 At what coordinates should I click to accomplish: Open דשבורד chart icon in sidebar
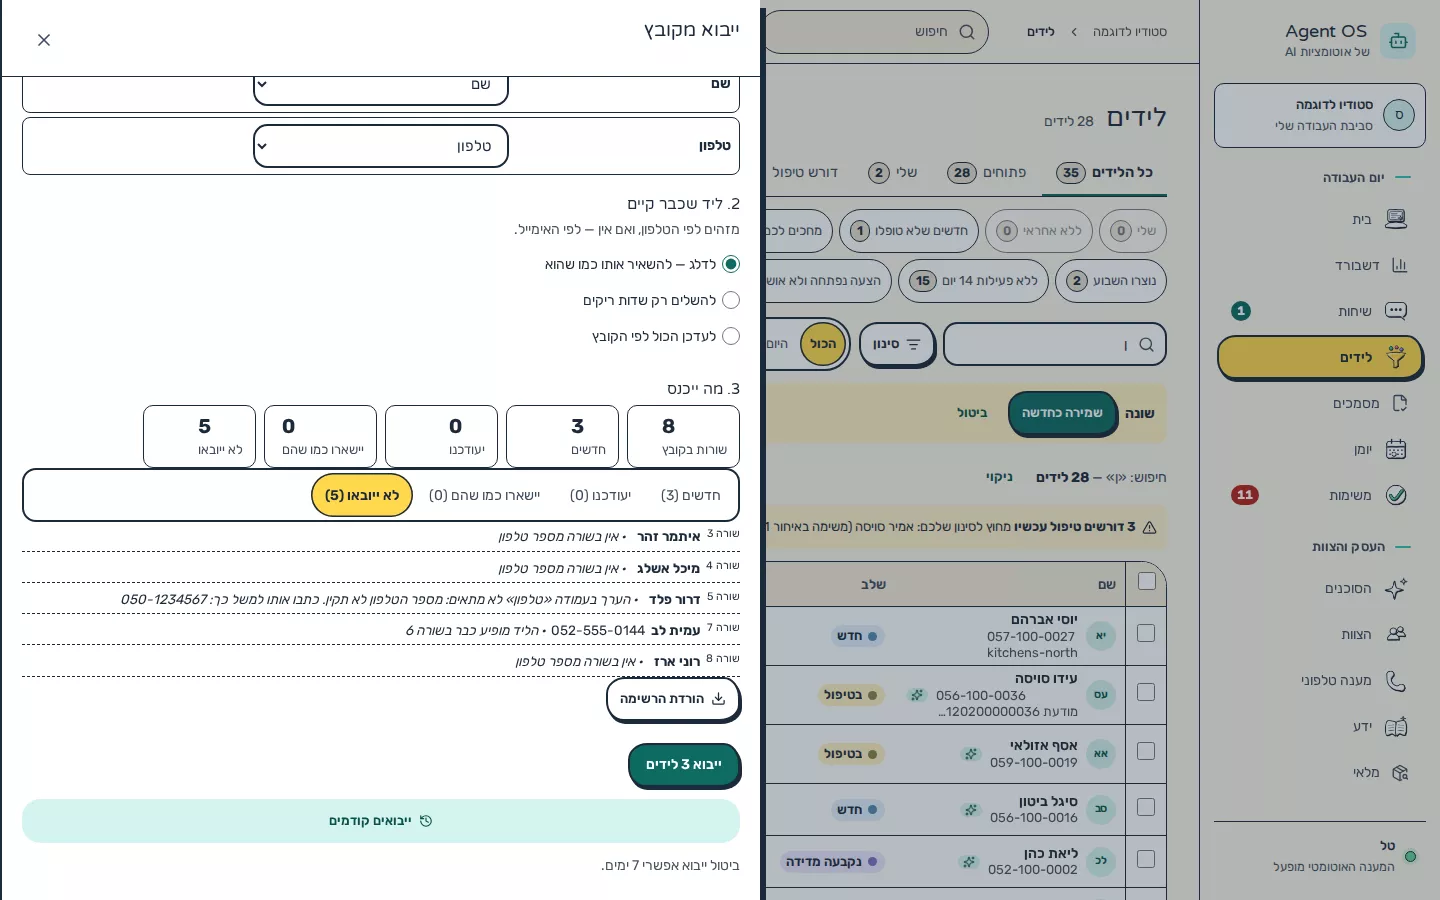click(x=1399, y=265)
